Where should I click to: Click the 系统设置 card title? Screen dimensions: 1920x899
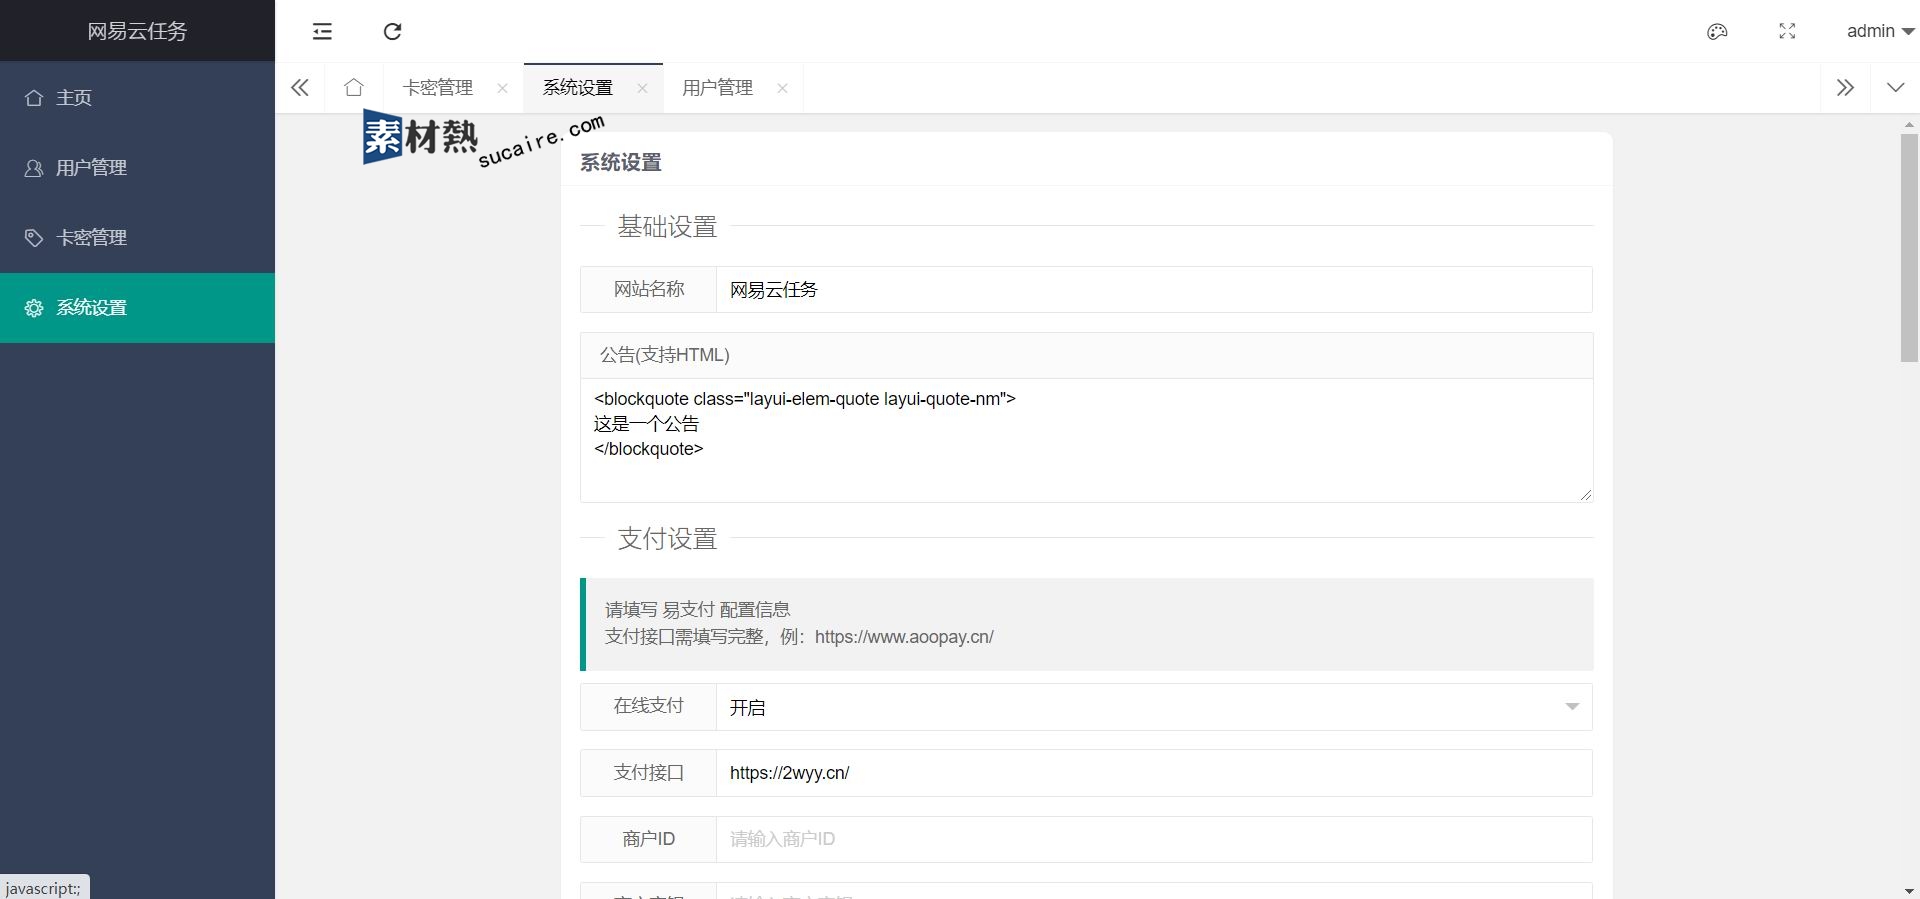coord(621,162)
